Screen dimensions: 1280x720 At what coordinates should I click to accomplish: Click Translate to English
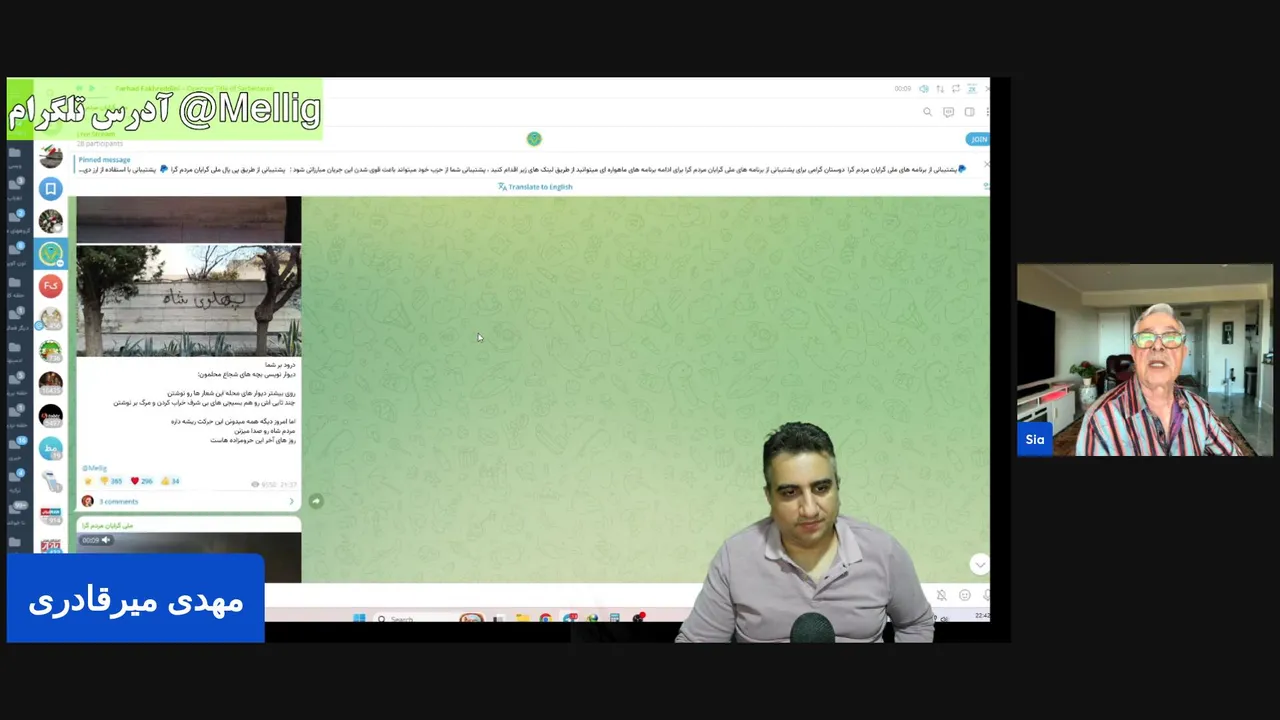[535, 187]
